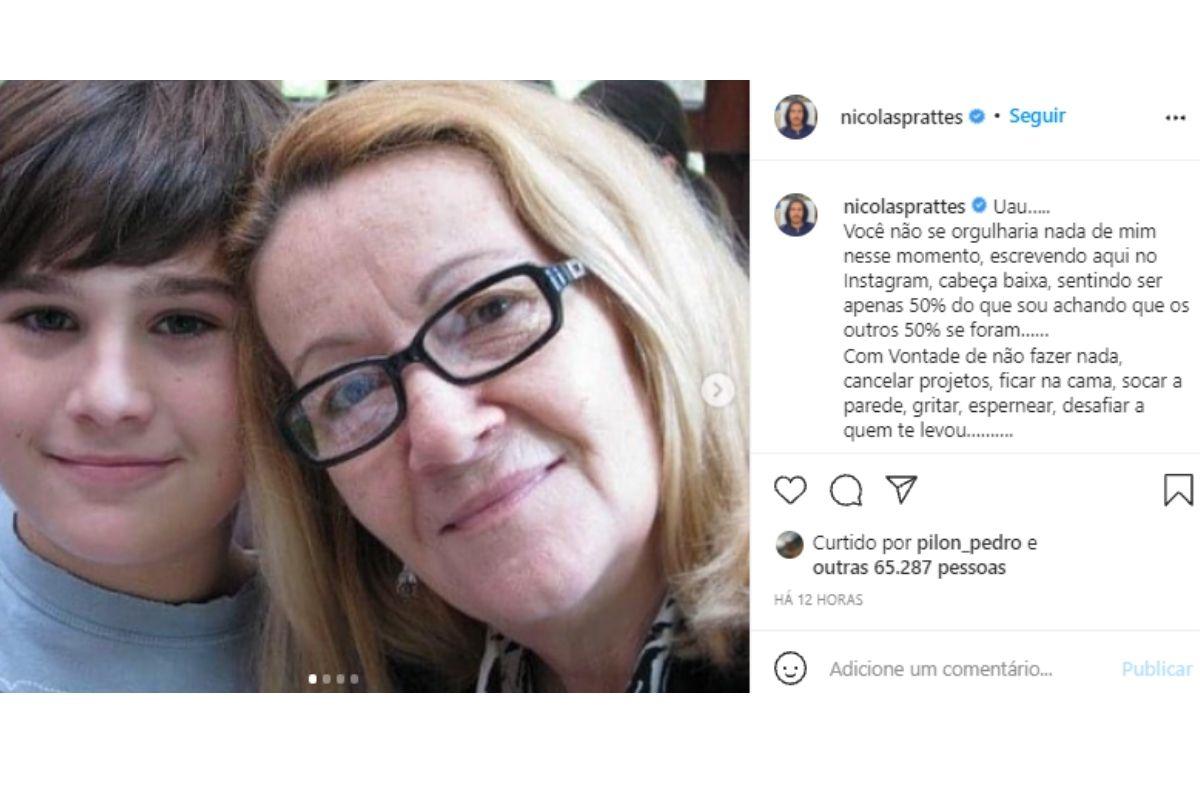Viewport: 1200px width, 800px height.
Task: Go to next photo with carousel arrow
Action: (x=717, y=390)
